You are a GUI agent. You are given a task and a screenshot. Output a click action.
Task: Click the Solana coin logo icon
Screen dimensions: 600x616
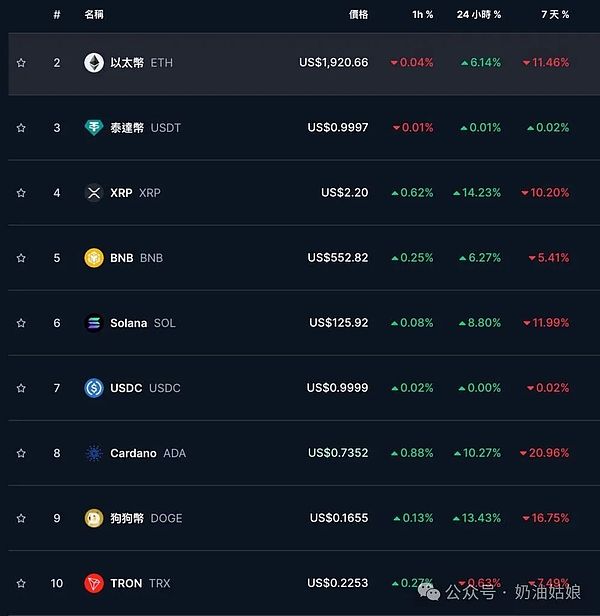point(94,323)
